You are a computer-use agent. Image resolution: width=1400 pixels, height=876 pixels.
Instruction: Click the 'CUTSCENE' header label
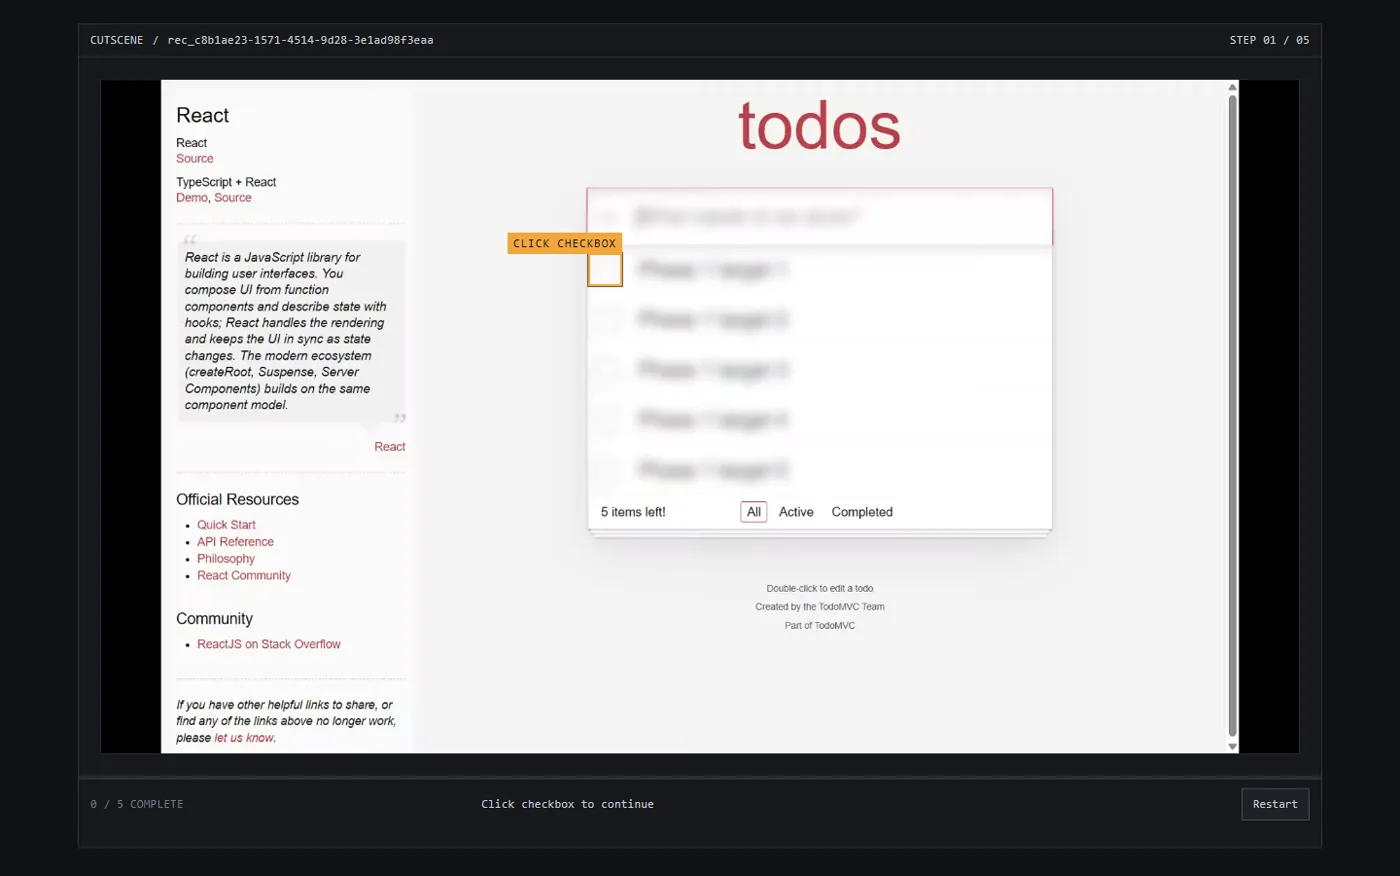pos(117,40)
